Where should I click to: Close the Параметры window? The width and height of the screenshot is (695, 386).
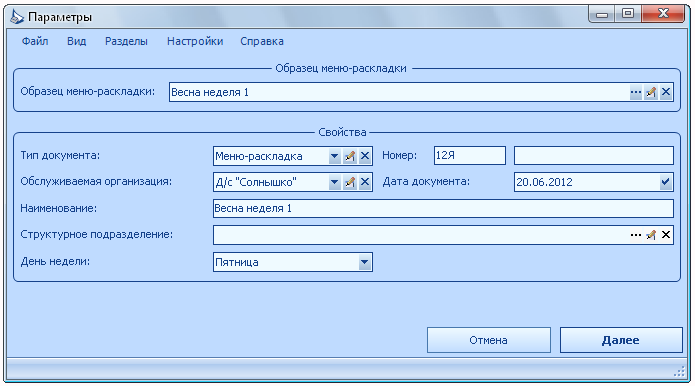coord(663,14)
